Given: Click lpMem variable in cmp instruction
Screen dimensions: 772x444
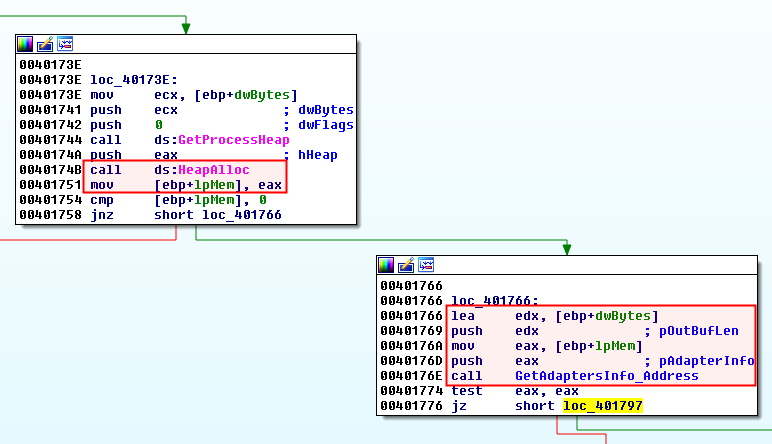Looking at the screenshot, I should tap(228, 200).
